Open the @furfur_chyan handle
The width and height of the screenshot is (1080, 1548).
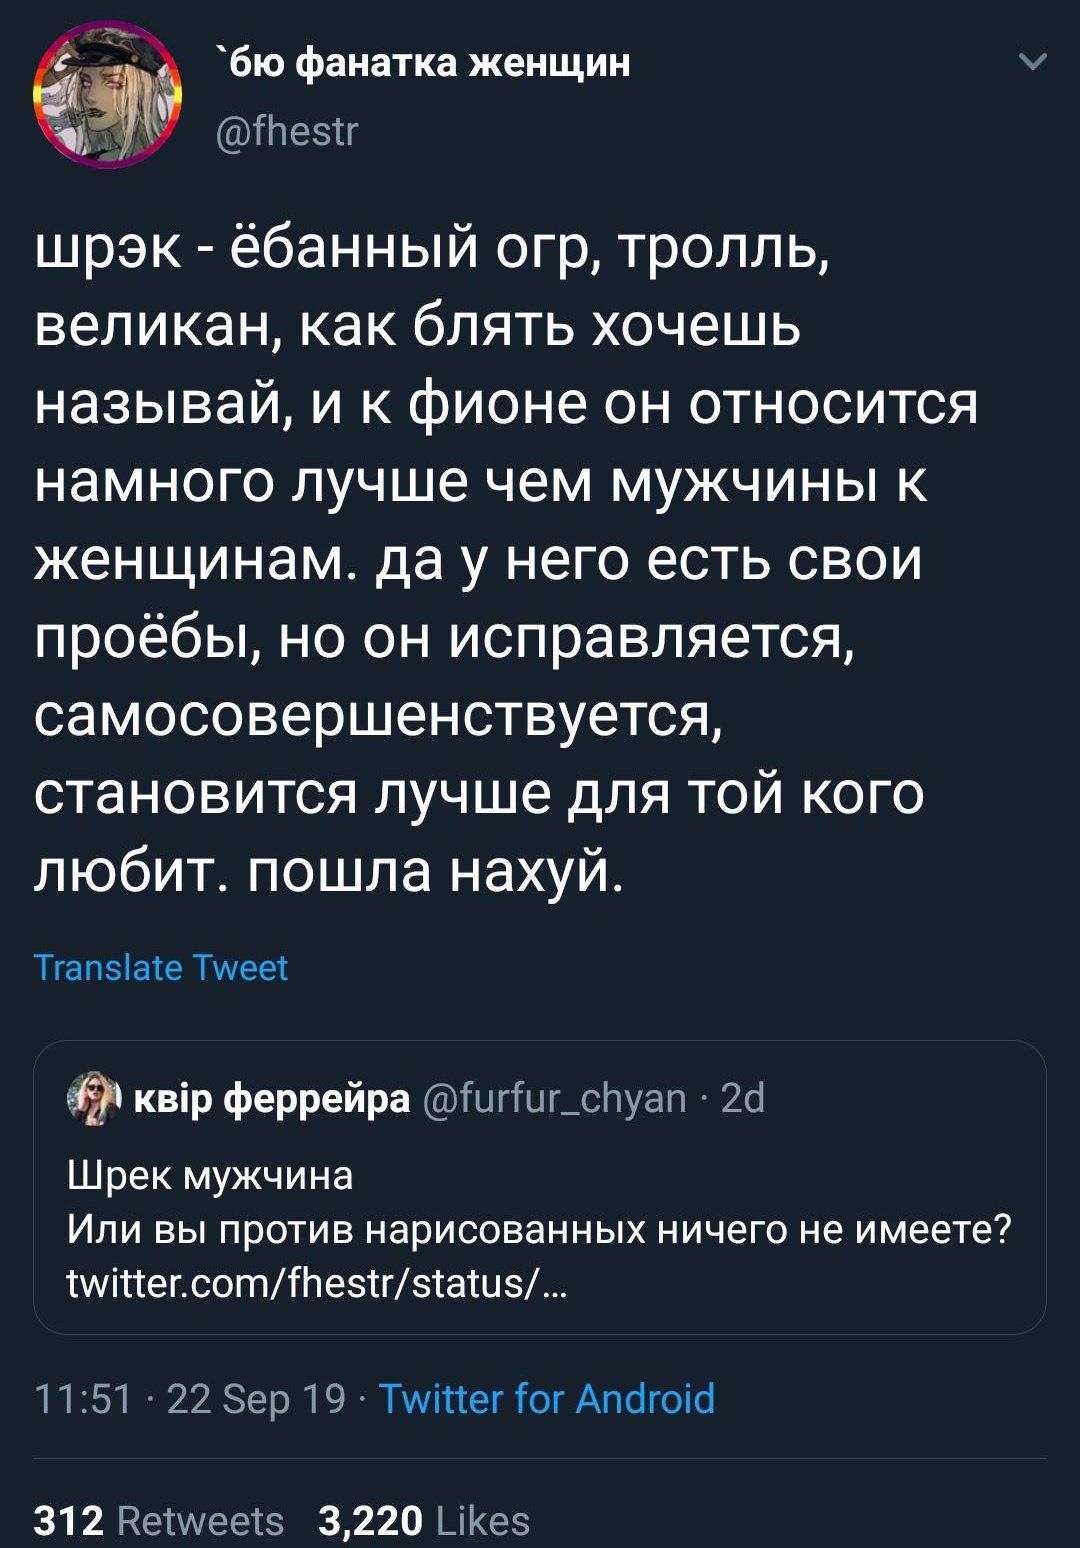(555, 1098)
